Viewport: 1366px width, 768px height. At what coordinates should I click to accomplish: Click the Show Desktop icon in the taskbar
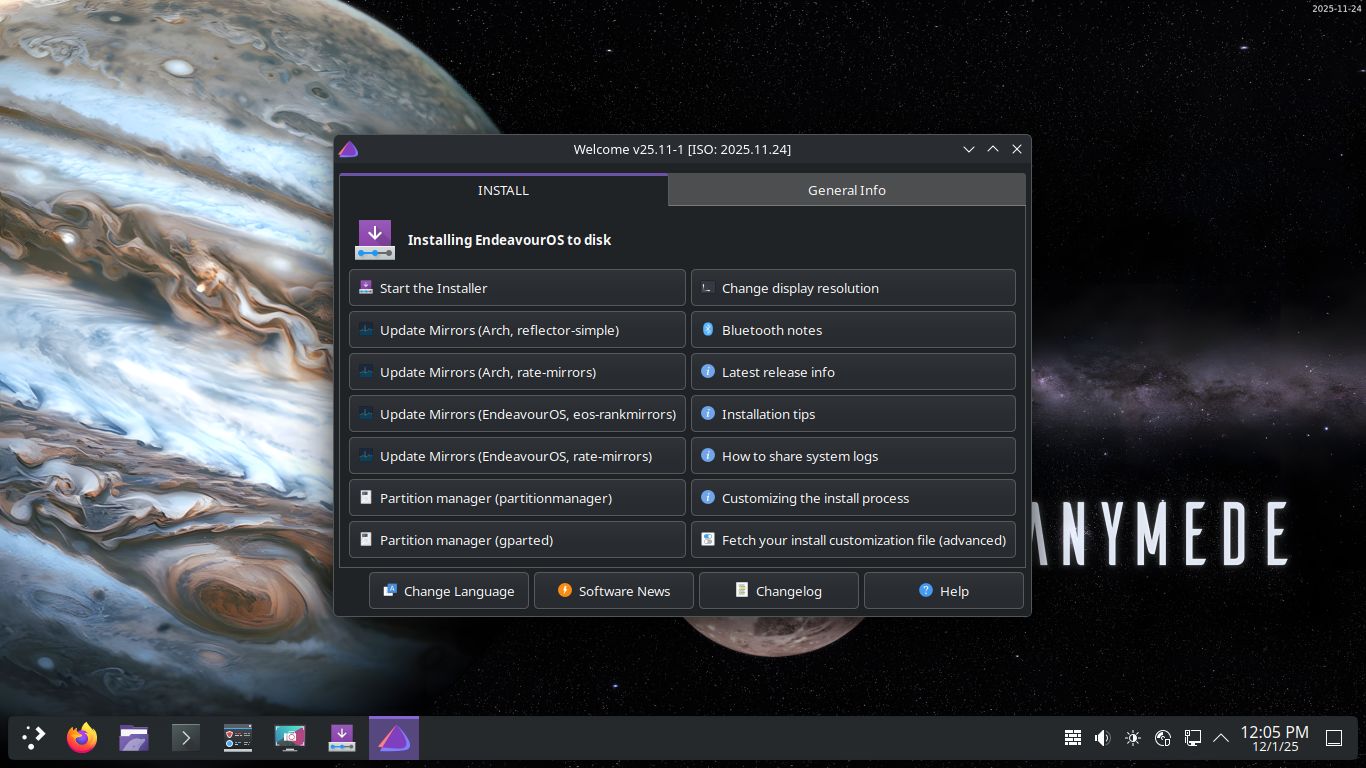click(1334, 738)
